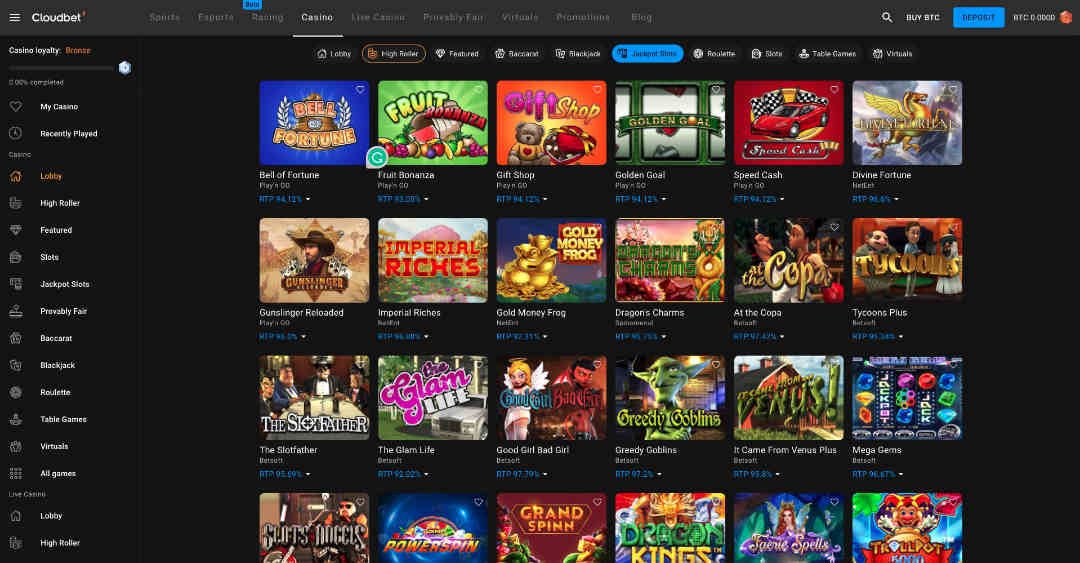Open the Blog top navigation tab
Viewport: 1080px width, 563px height.
pyautogui.click(x=641, y=17)
